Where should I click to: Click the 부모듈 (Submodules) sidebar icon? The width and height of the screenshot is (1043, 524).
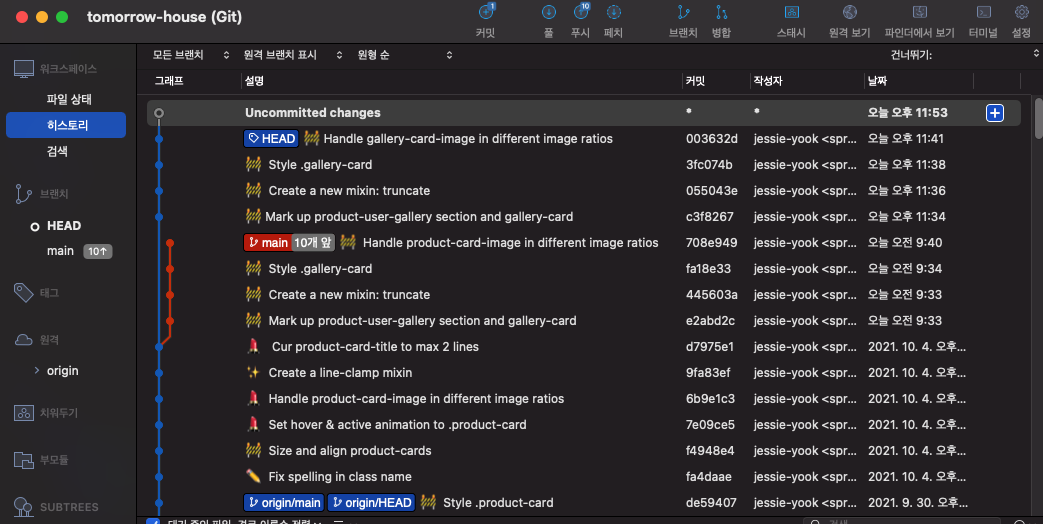23,459
